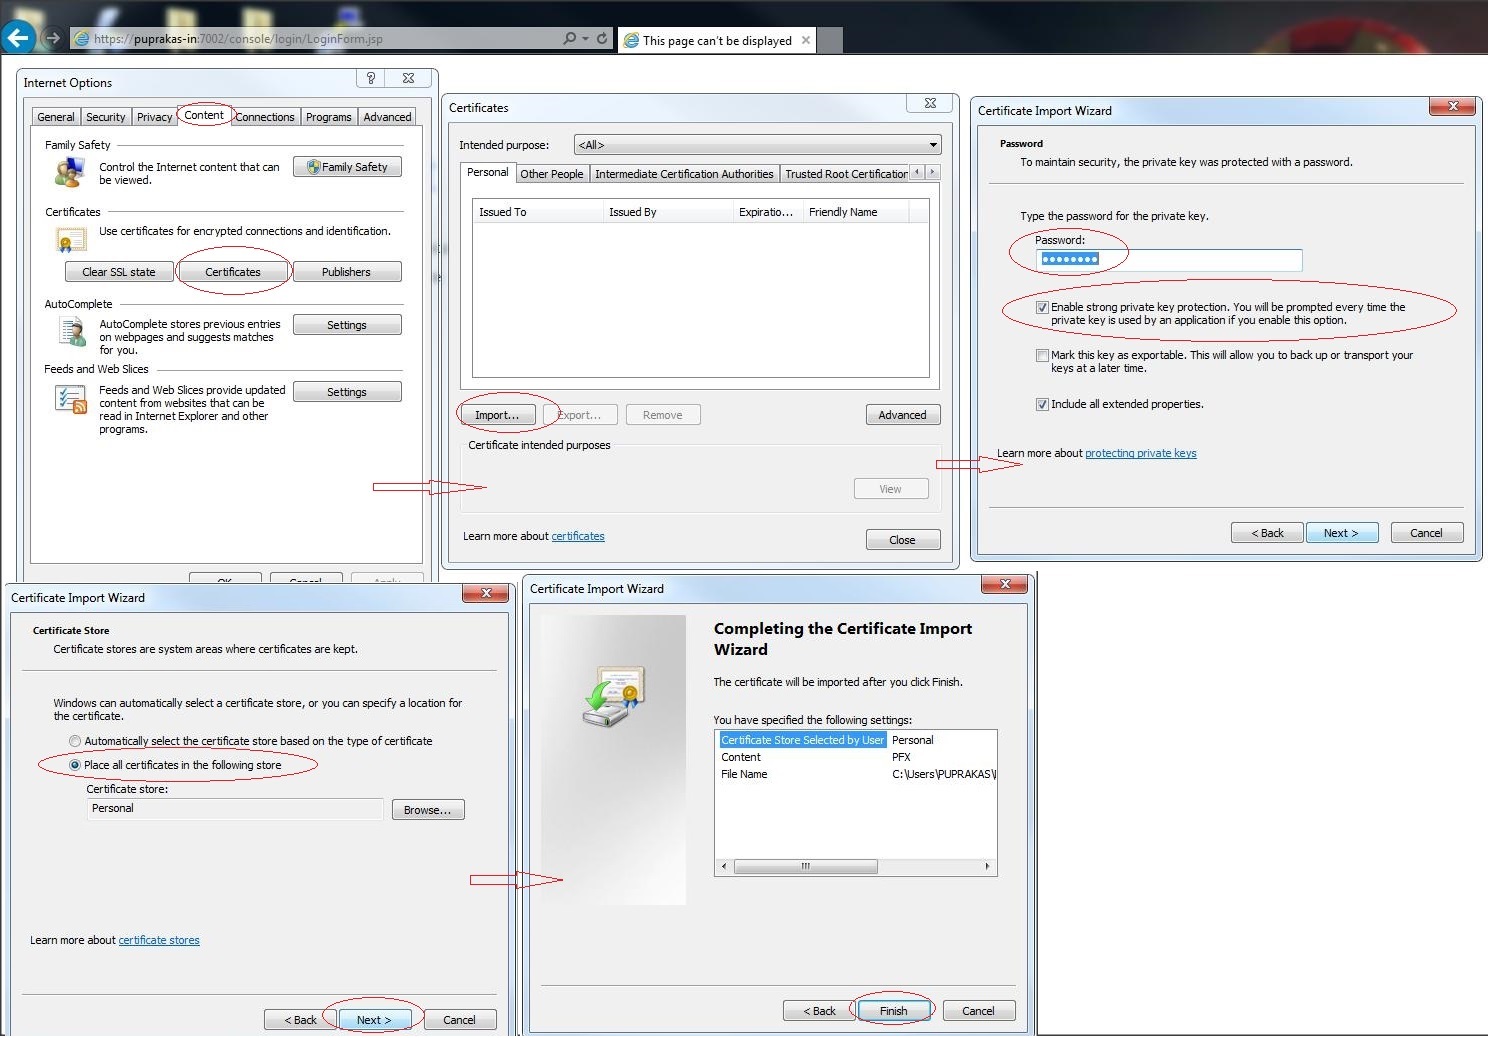Open the 'protecting private keys' link
Screen dimensions: 1488x1038
[x=1141, y=453]
